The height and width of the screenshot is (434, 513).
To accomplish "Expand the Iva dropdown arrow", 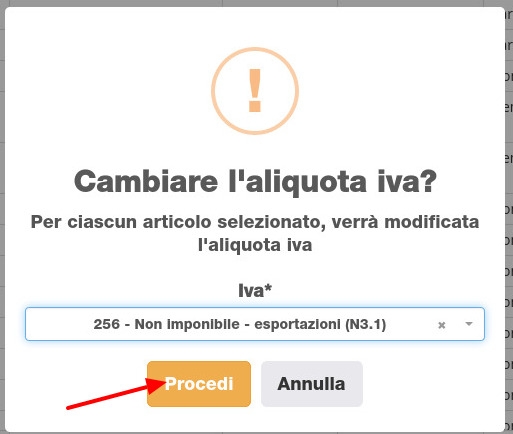I will tap(469, 324).
